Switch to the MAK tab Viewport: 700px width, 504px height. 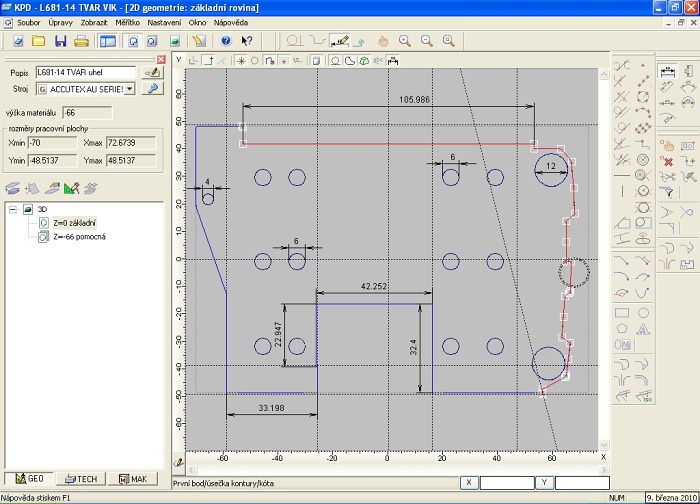point(133,479)
